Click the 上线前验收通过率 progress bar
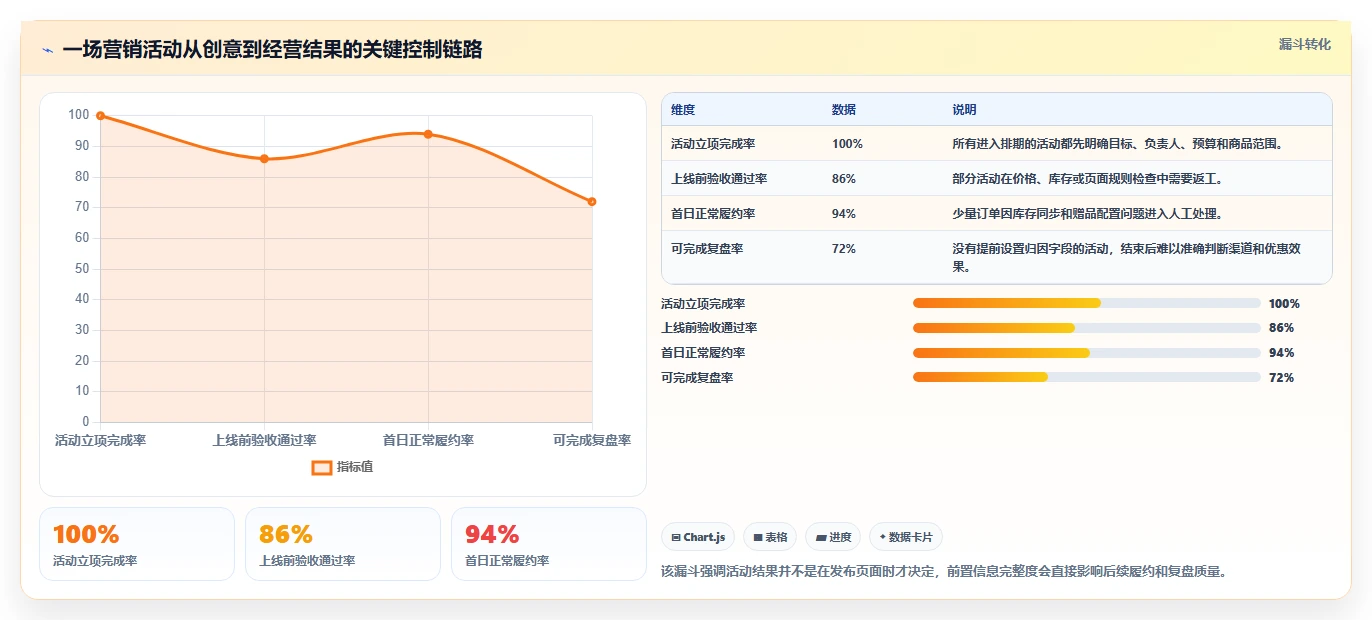The width and height of the screenshot is (1372, 620). (1086, 328)
